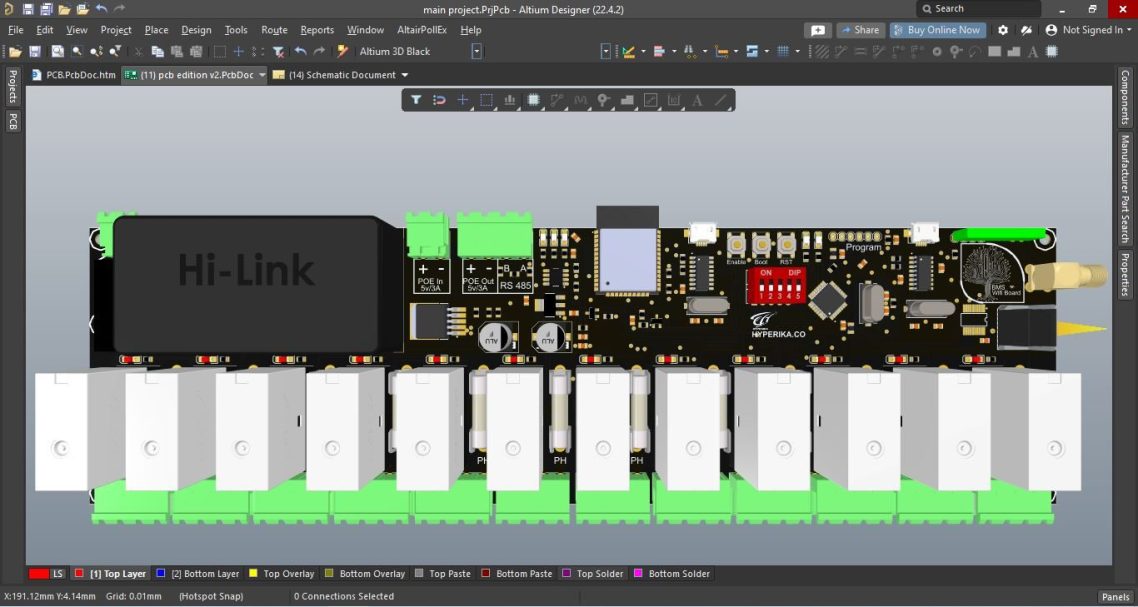This screenshot has width=1138, height=607.
Task: Zoom to fit document icon
Action: click(x=57, y=52)
